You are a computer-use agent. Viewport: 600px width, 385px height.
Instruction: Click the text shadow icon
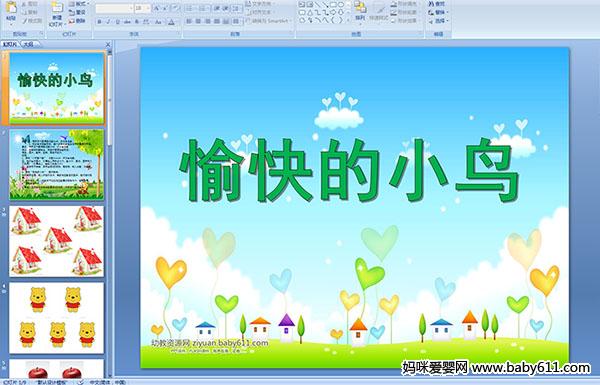137,22
